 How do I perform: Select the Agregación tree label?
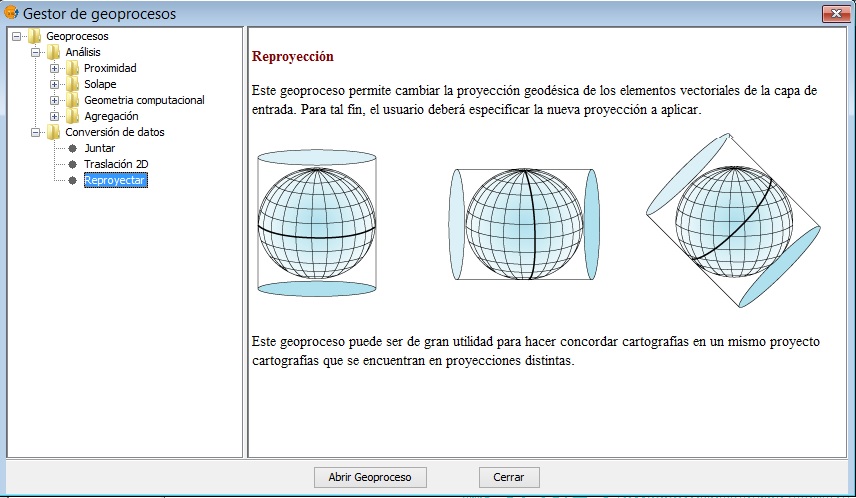111,116
